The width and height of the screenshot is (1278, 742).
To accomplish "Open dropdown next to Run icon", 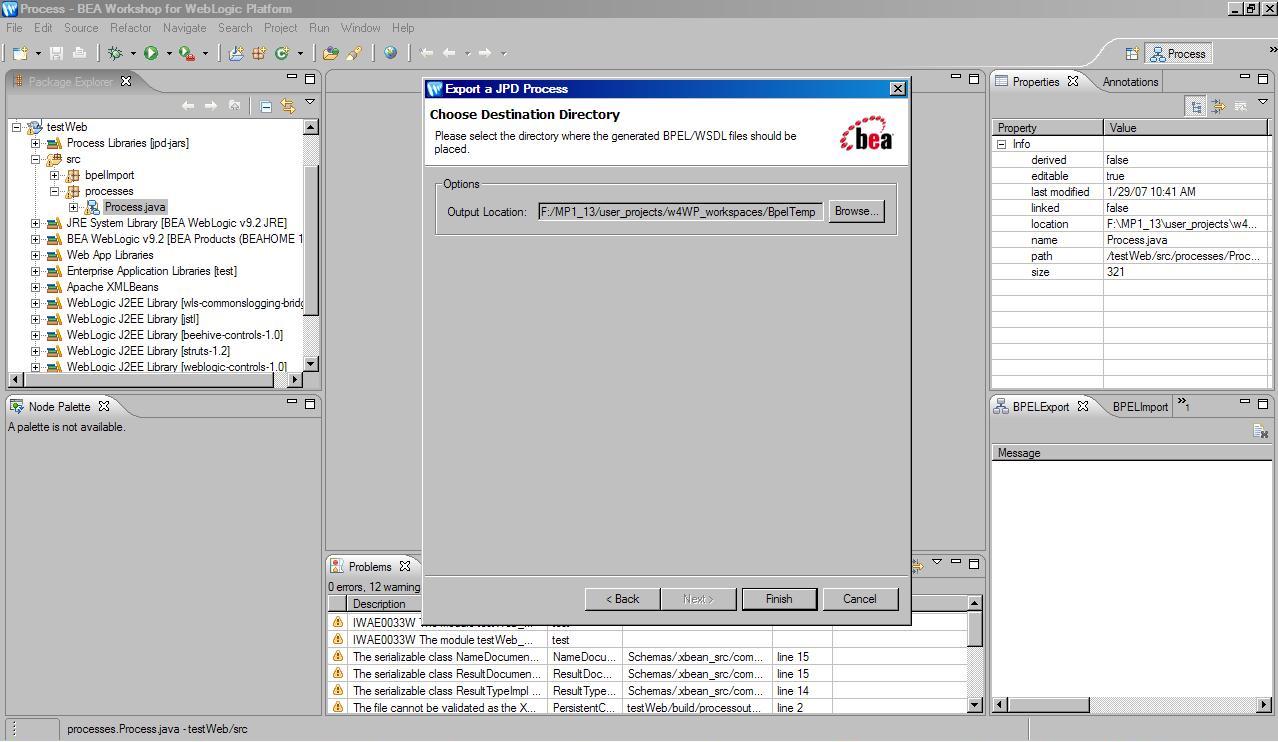I will pos(169,54).
